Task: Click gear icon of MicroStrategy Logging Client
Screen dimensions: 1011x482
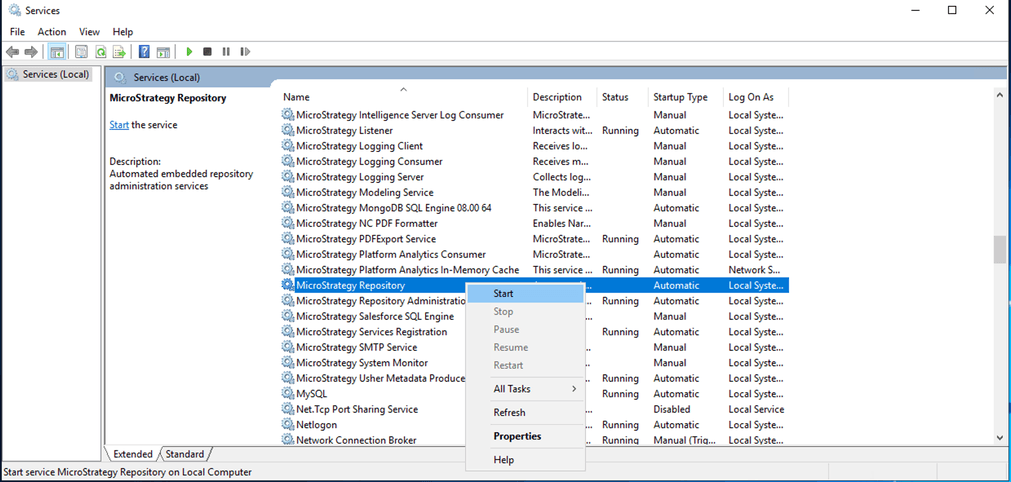Action: tap(288, 146)
